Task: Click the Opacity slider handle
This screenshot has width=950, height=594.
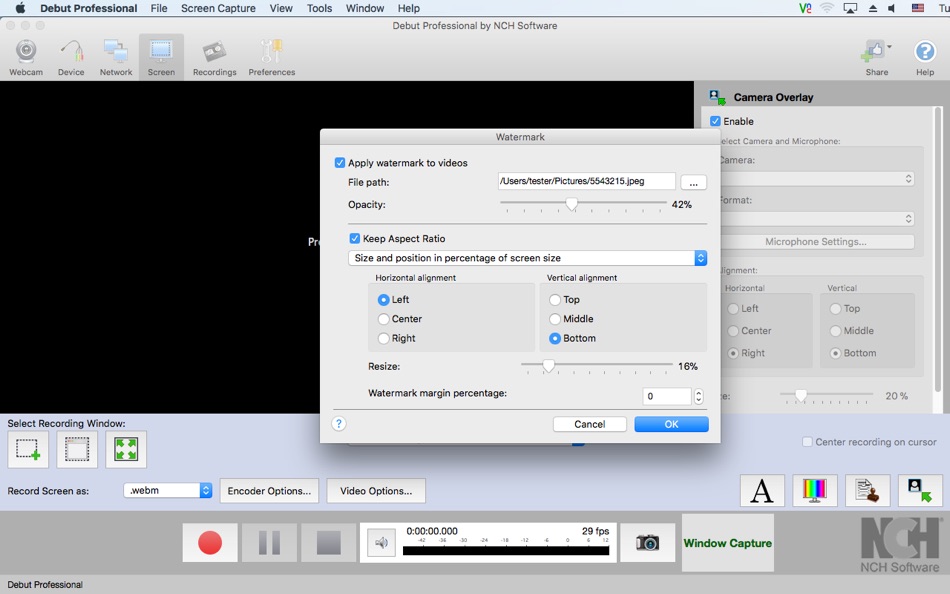Action: tap(571, 205)
